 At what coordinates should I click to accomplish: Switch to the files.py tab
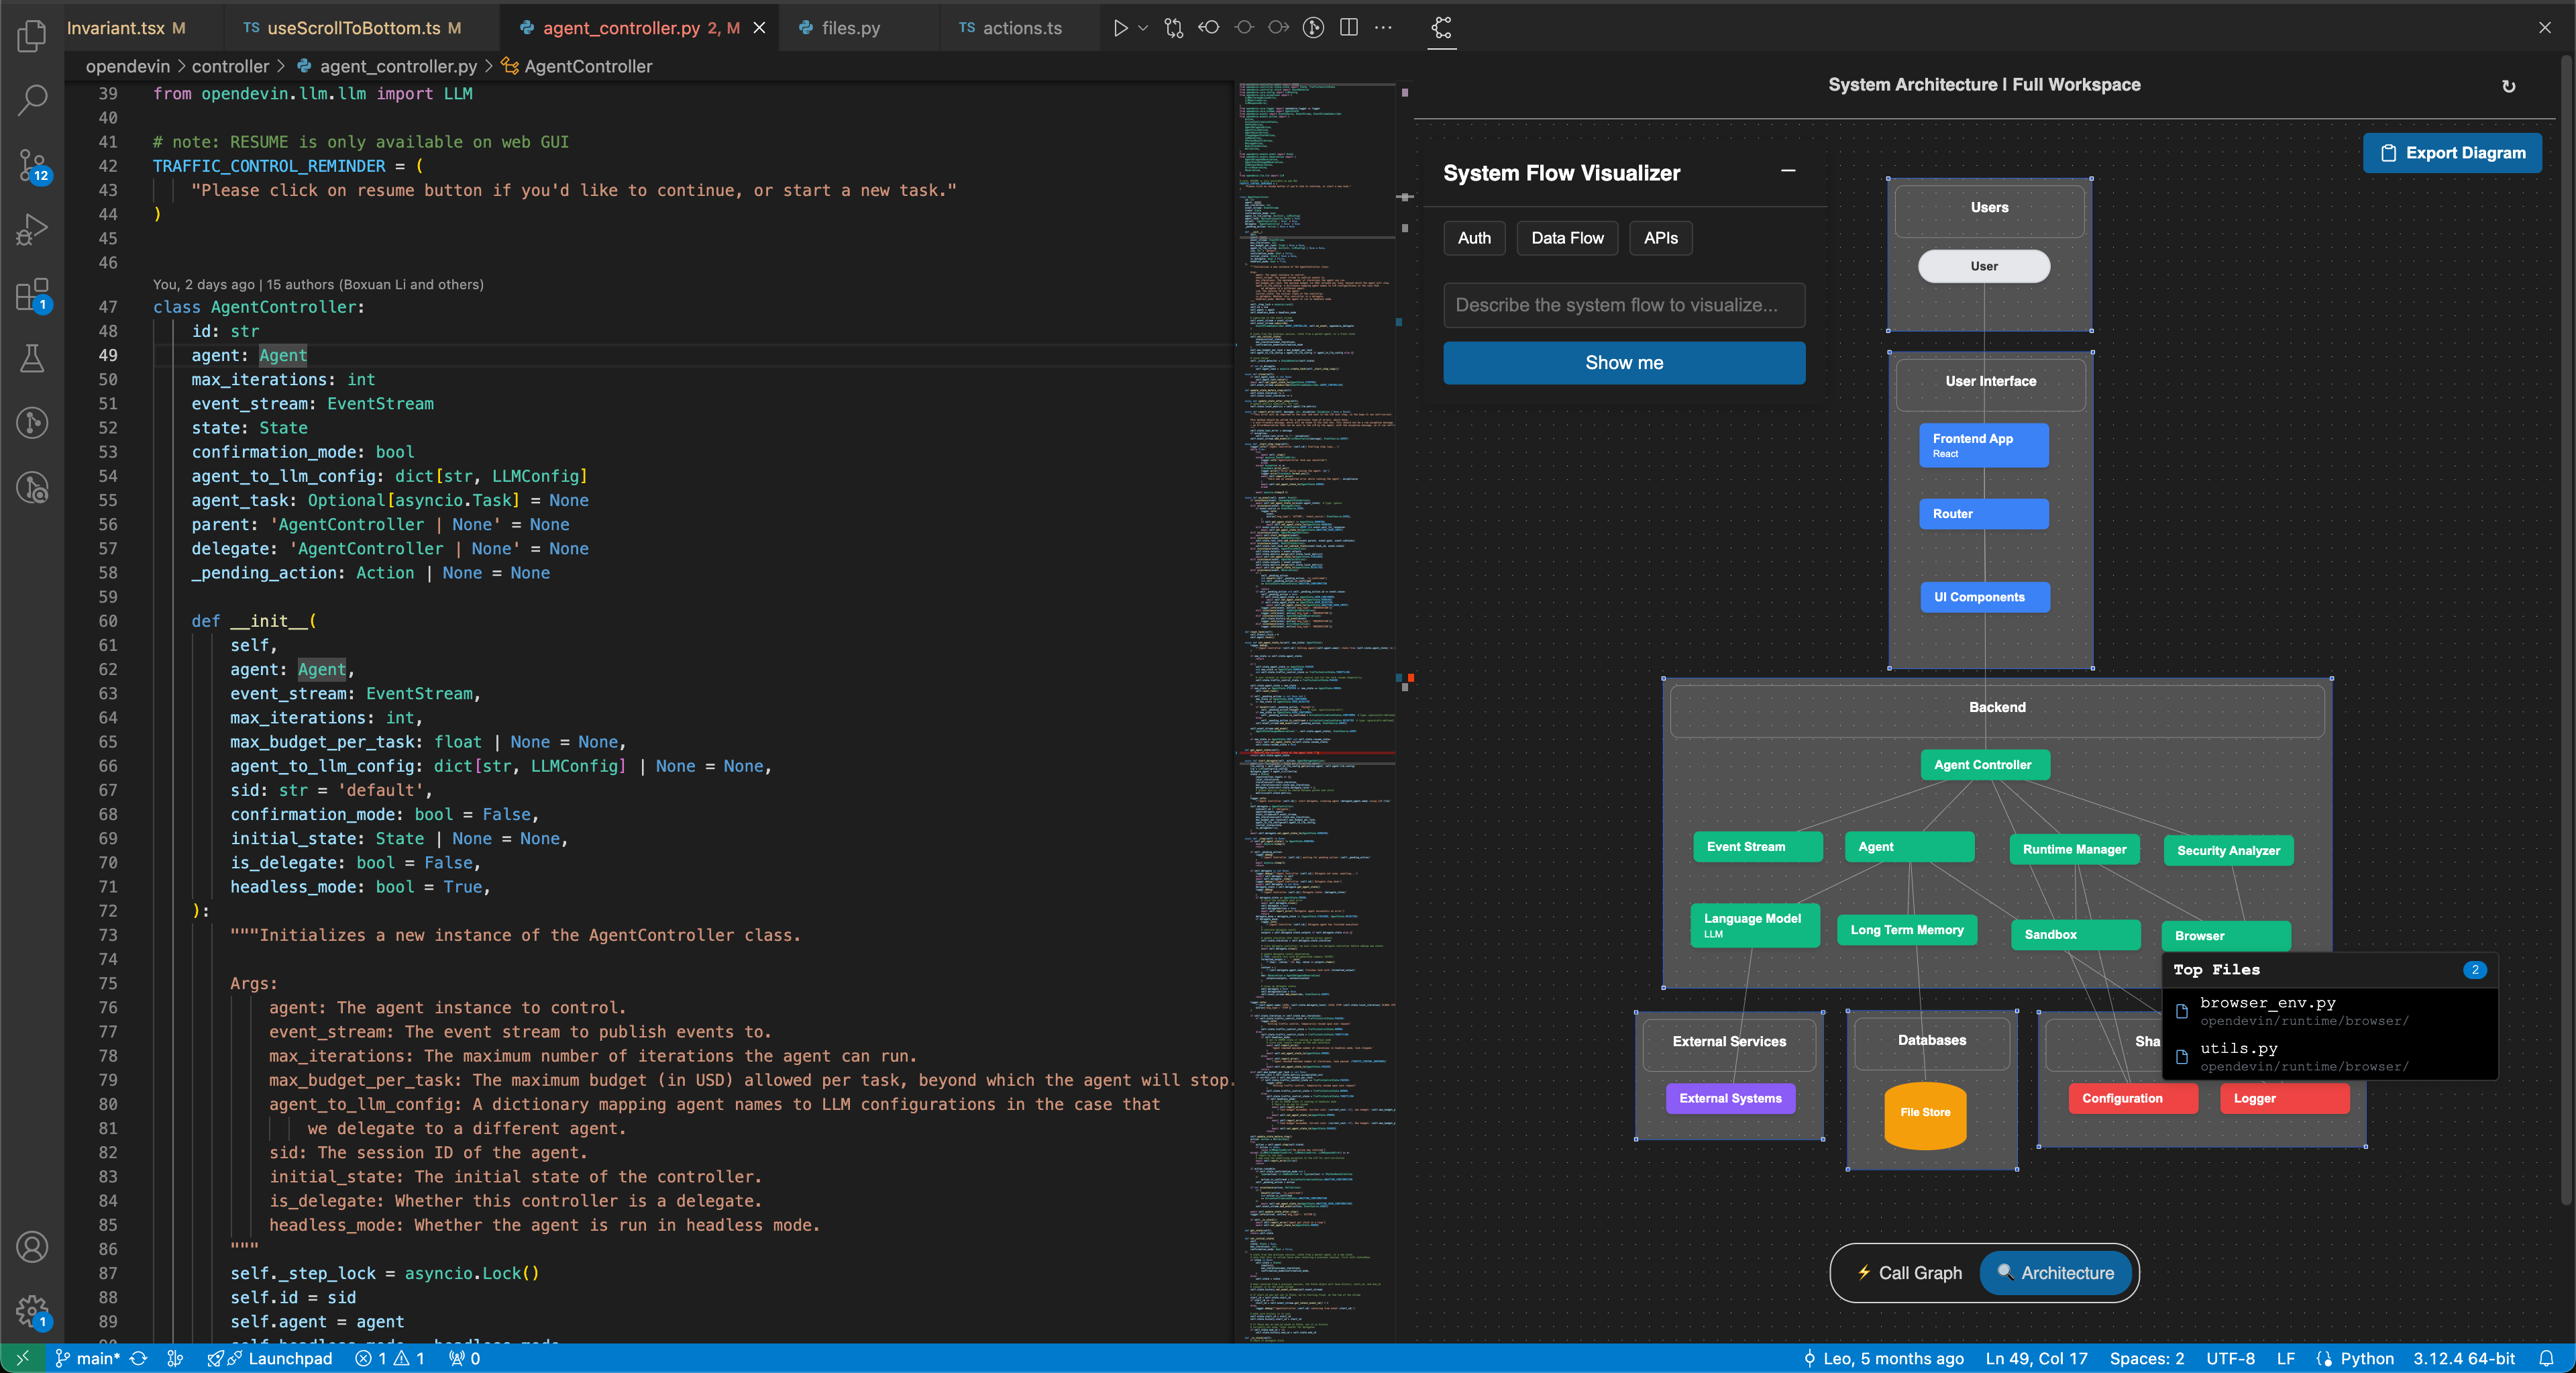click(x=850, y=28)
